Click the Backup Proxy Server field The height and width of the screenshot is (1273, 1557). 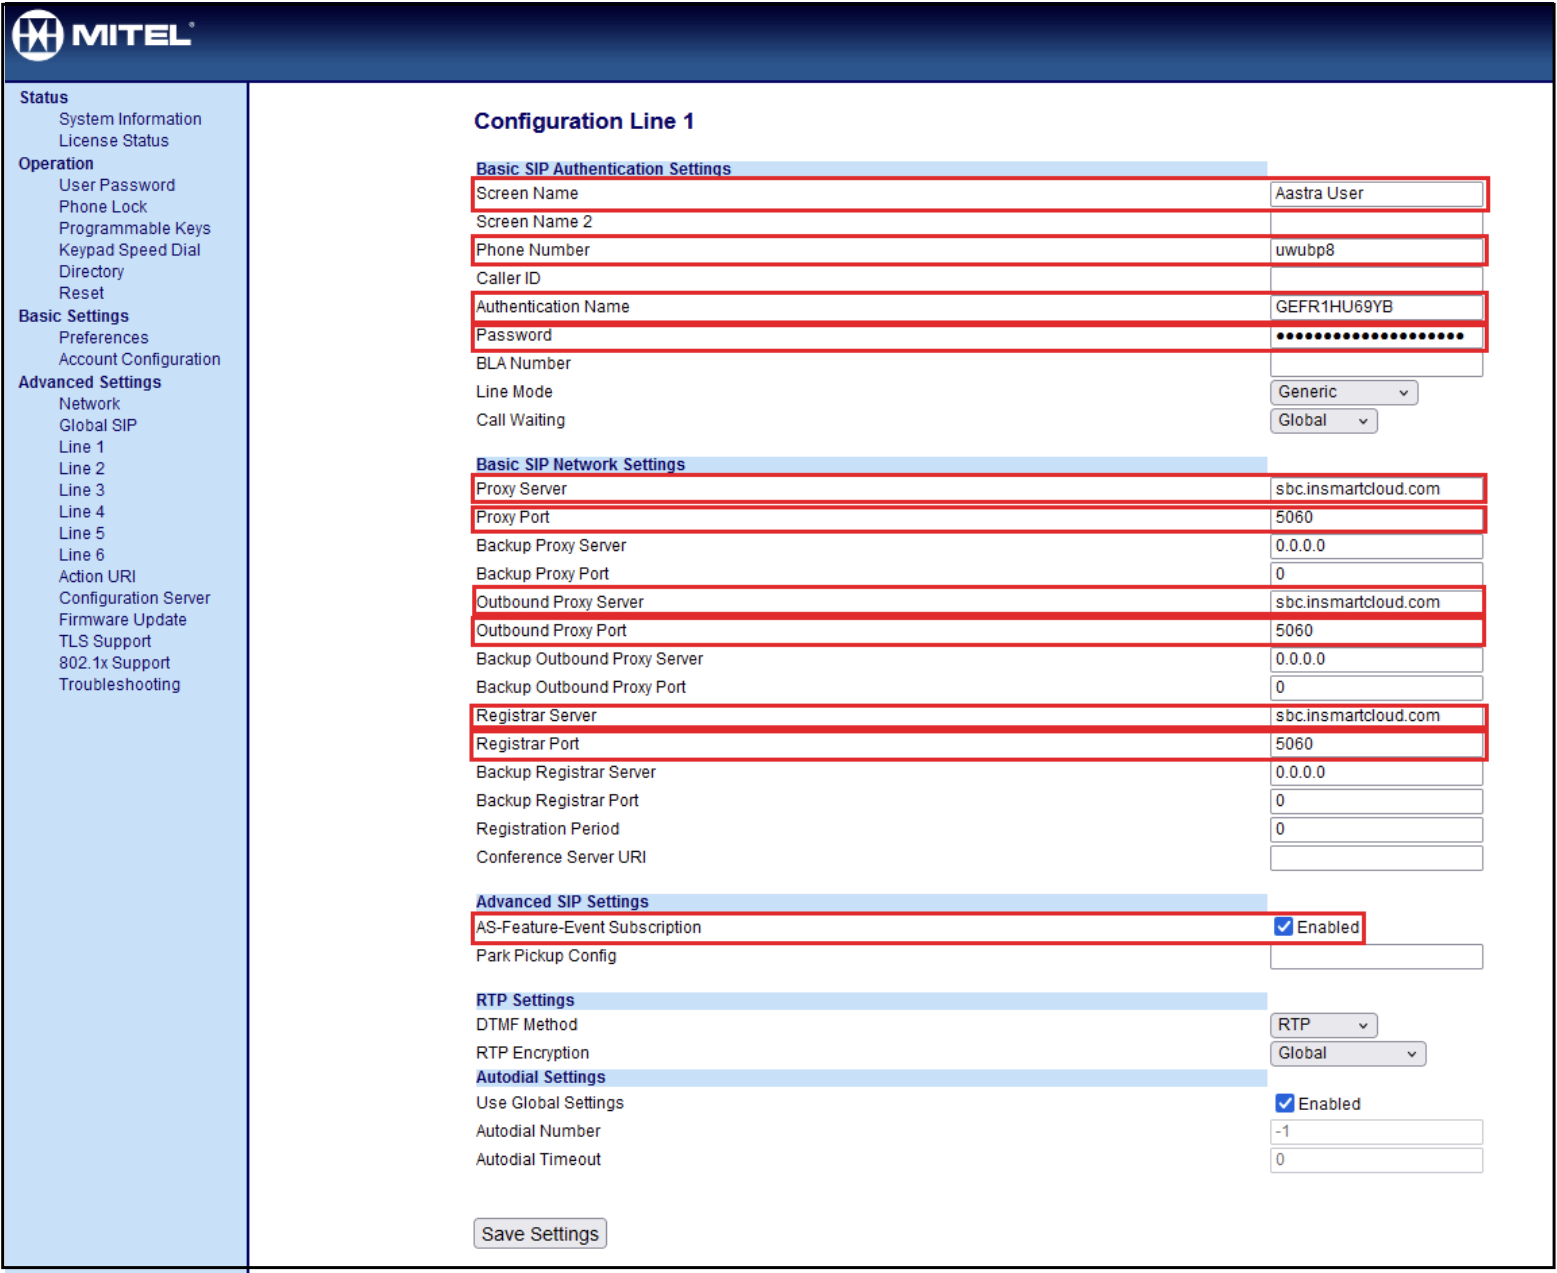click(x=1376, y=546)
